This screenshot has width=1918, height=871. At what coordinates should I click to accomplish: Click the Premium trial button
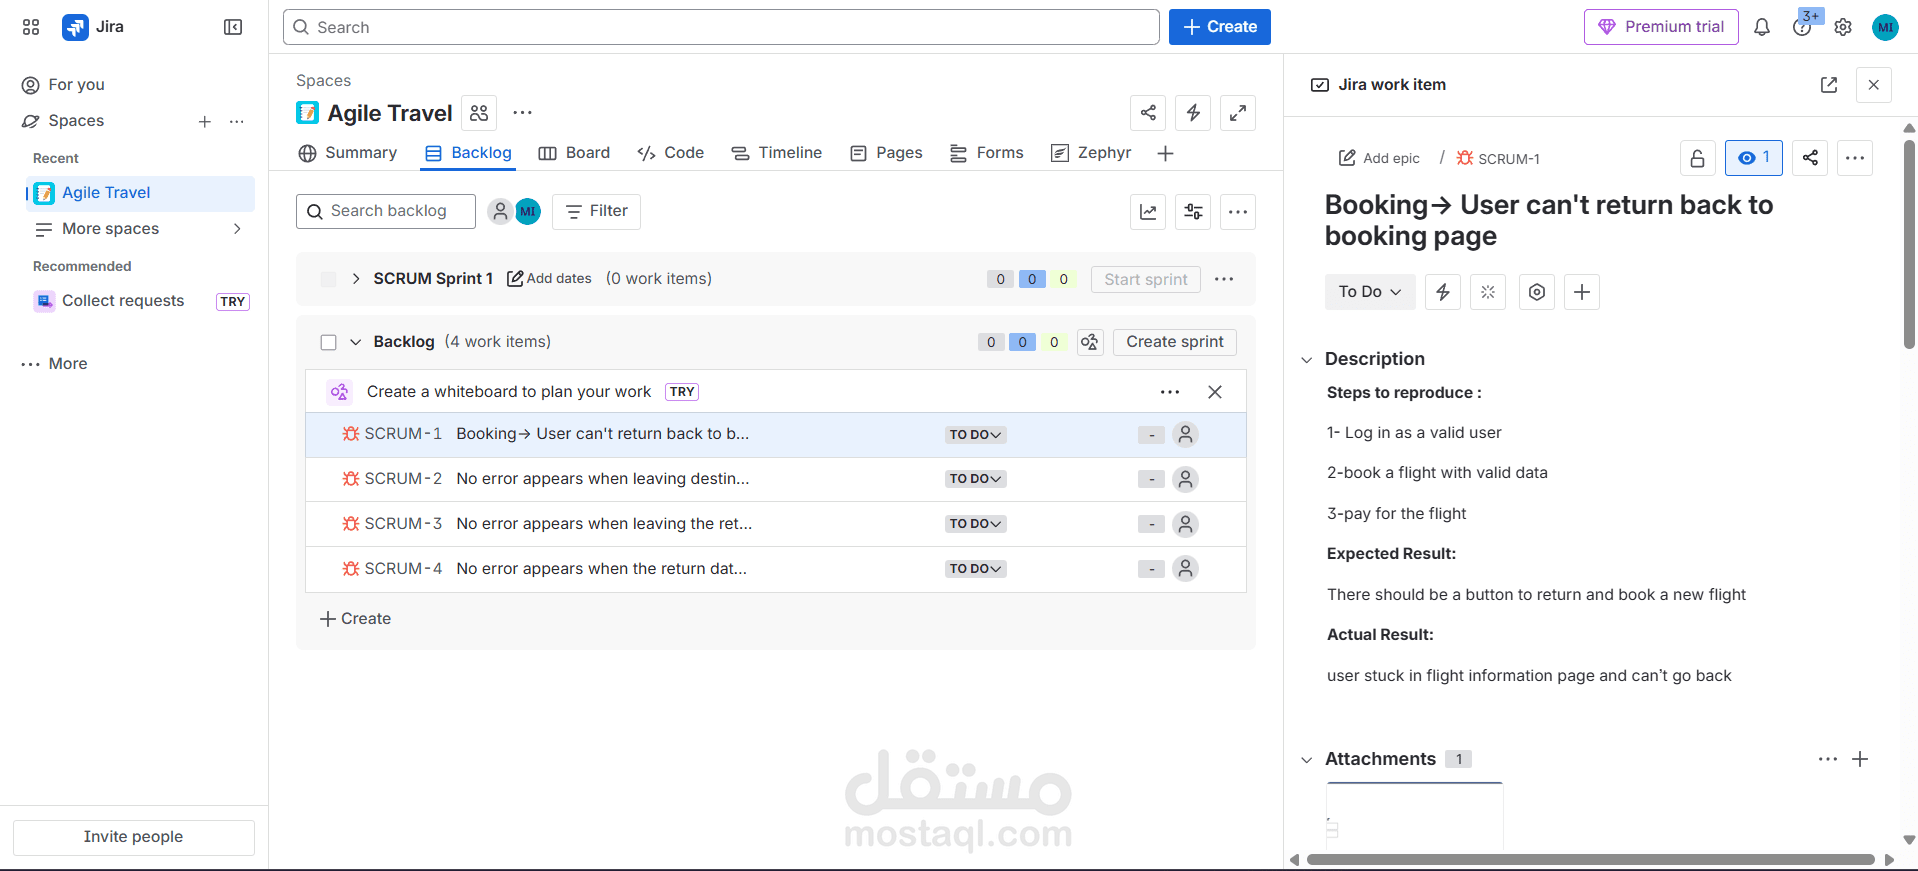coord(1661,27)
